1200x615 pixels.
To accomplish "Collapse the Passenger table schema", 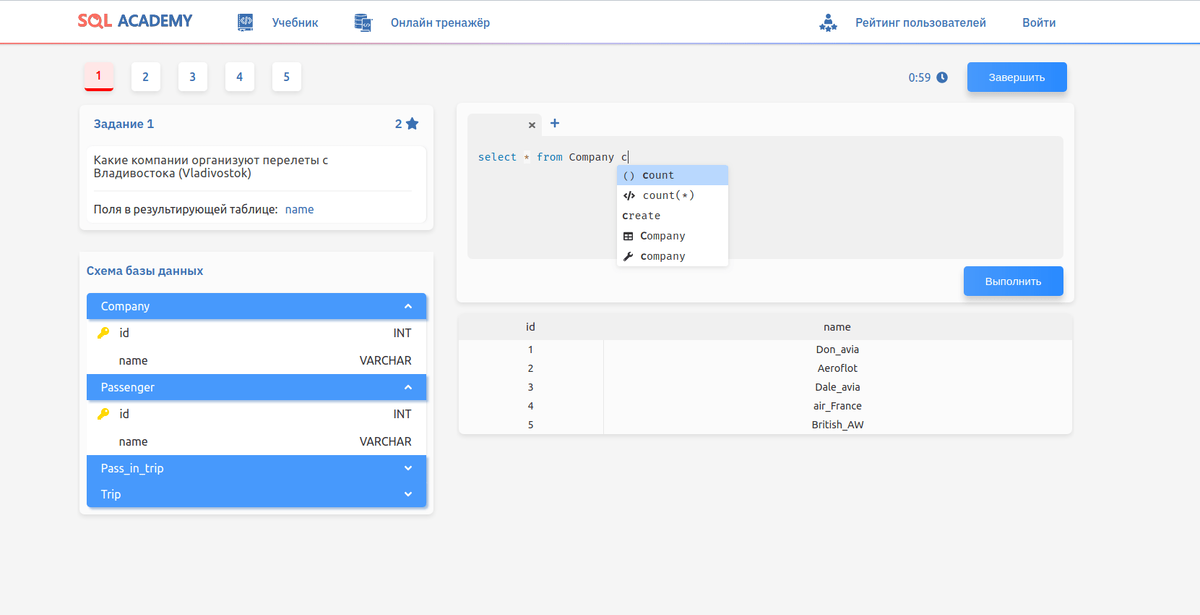I will pos(408,387).
